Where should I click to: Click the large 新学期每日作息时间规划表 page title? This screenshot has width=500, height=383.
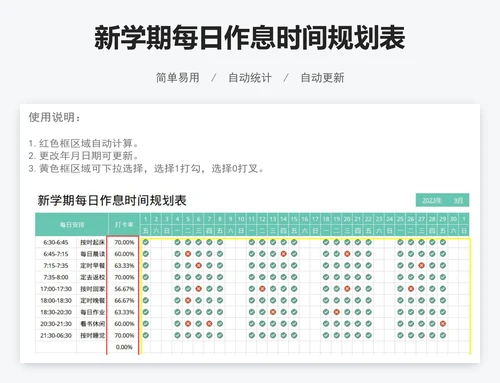point(250,38)
